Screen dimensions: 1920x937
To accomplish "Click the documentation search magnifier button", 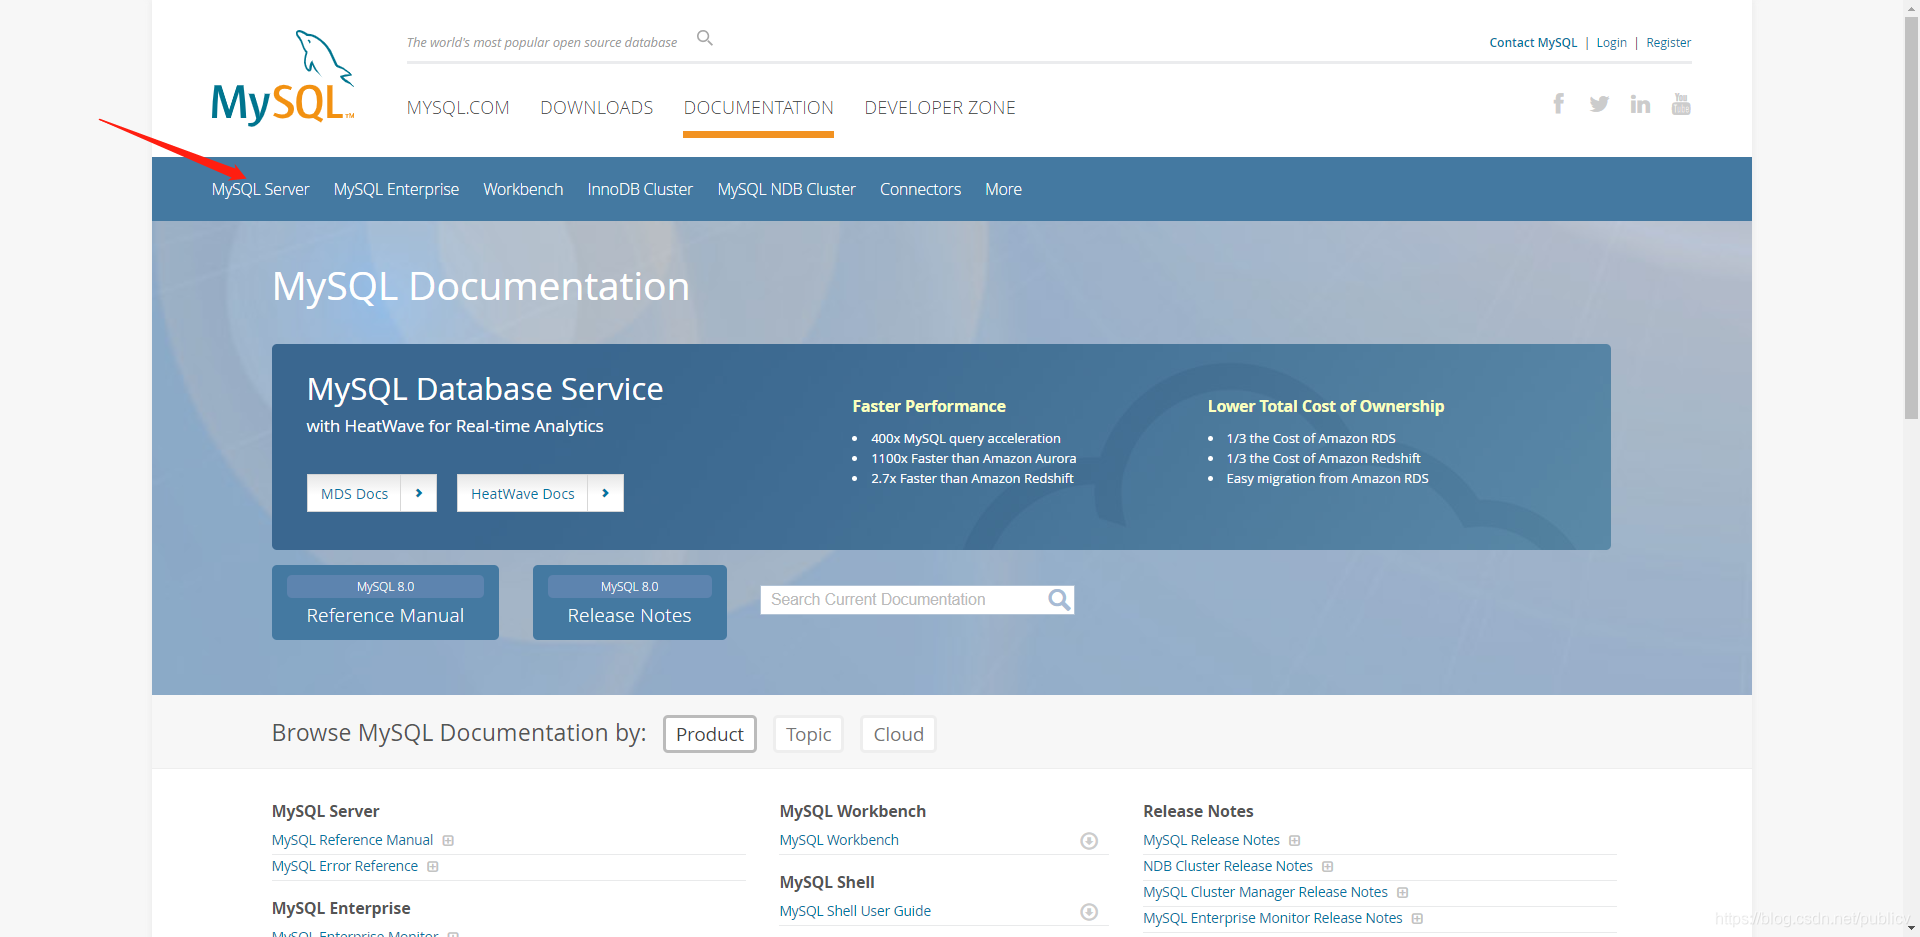I will [1059, 600].
